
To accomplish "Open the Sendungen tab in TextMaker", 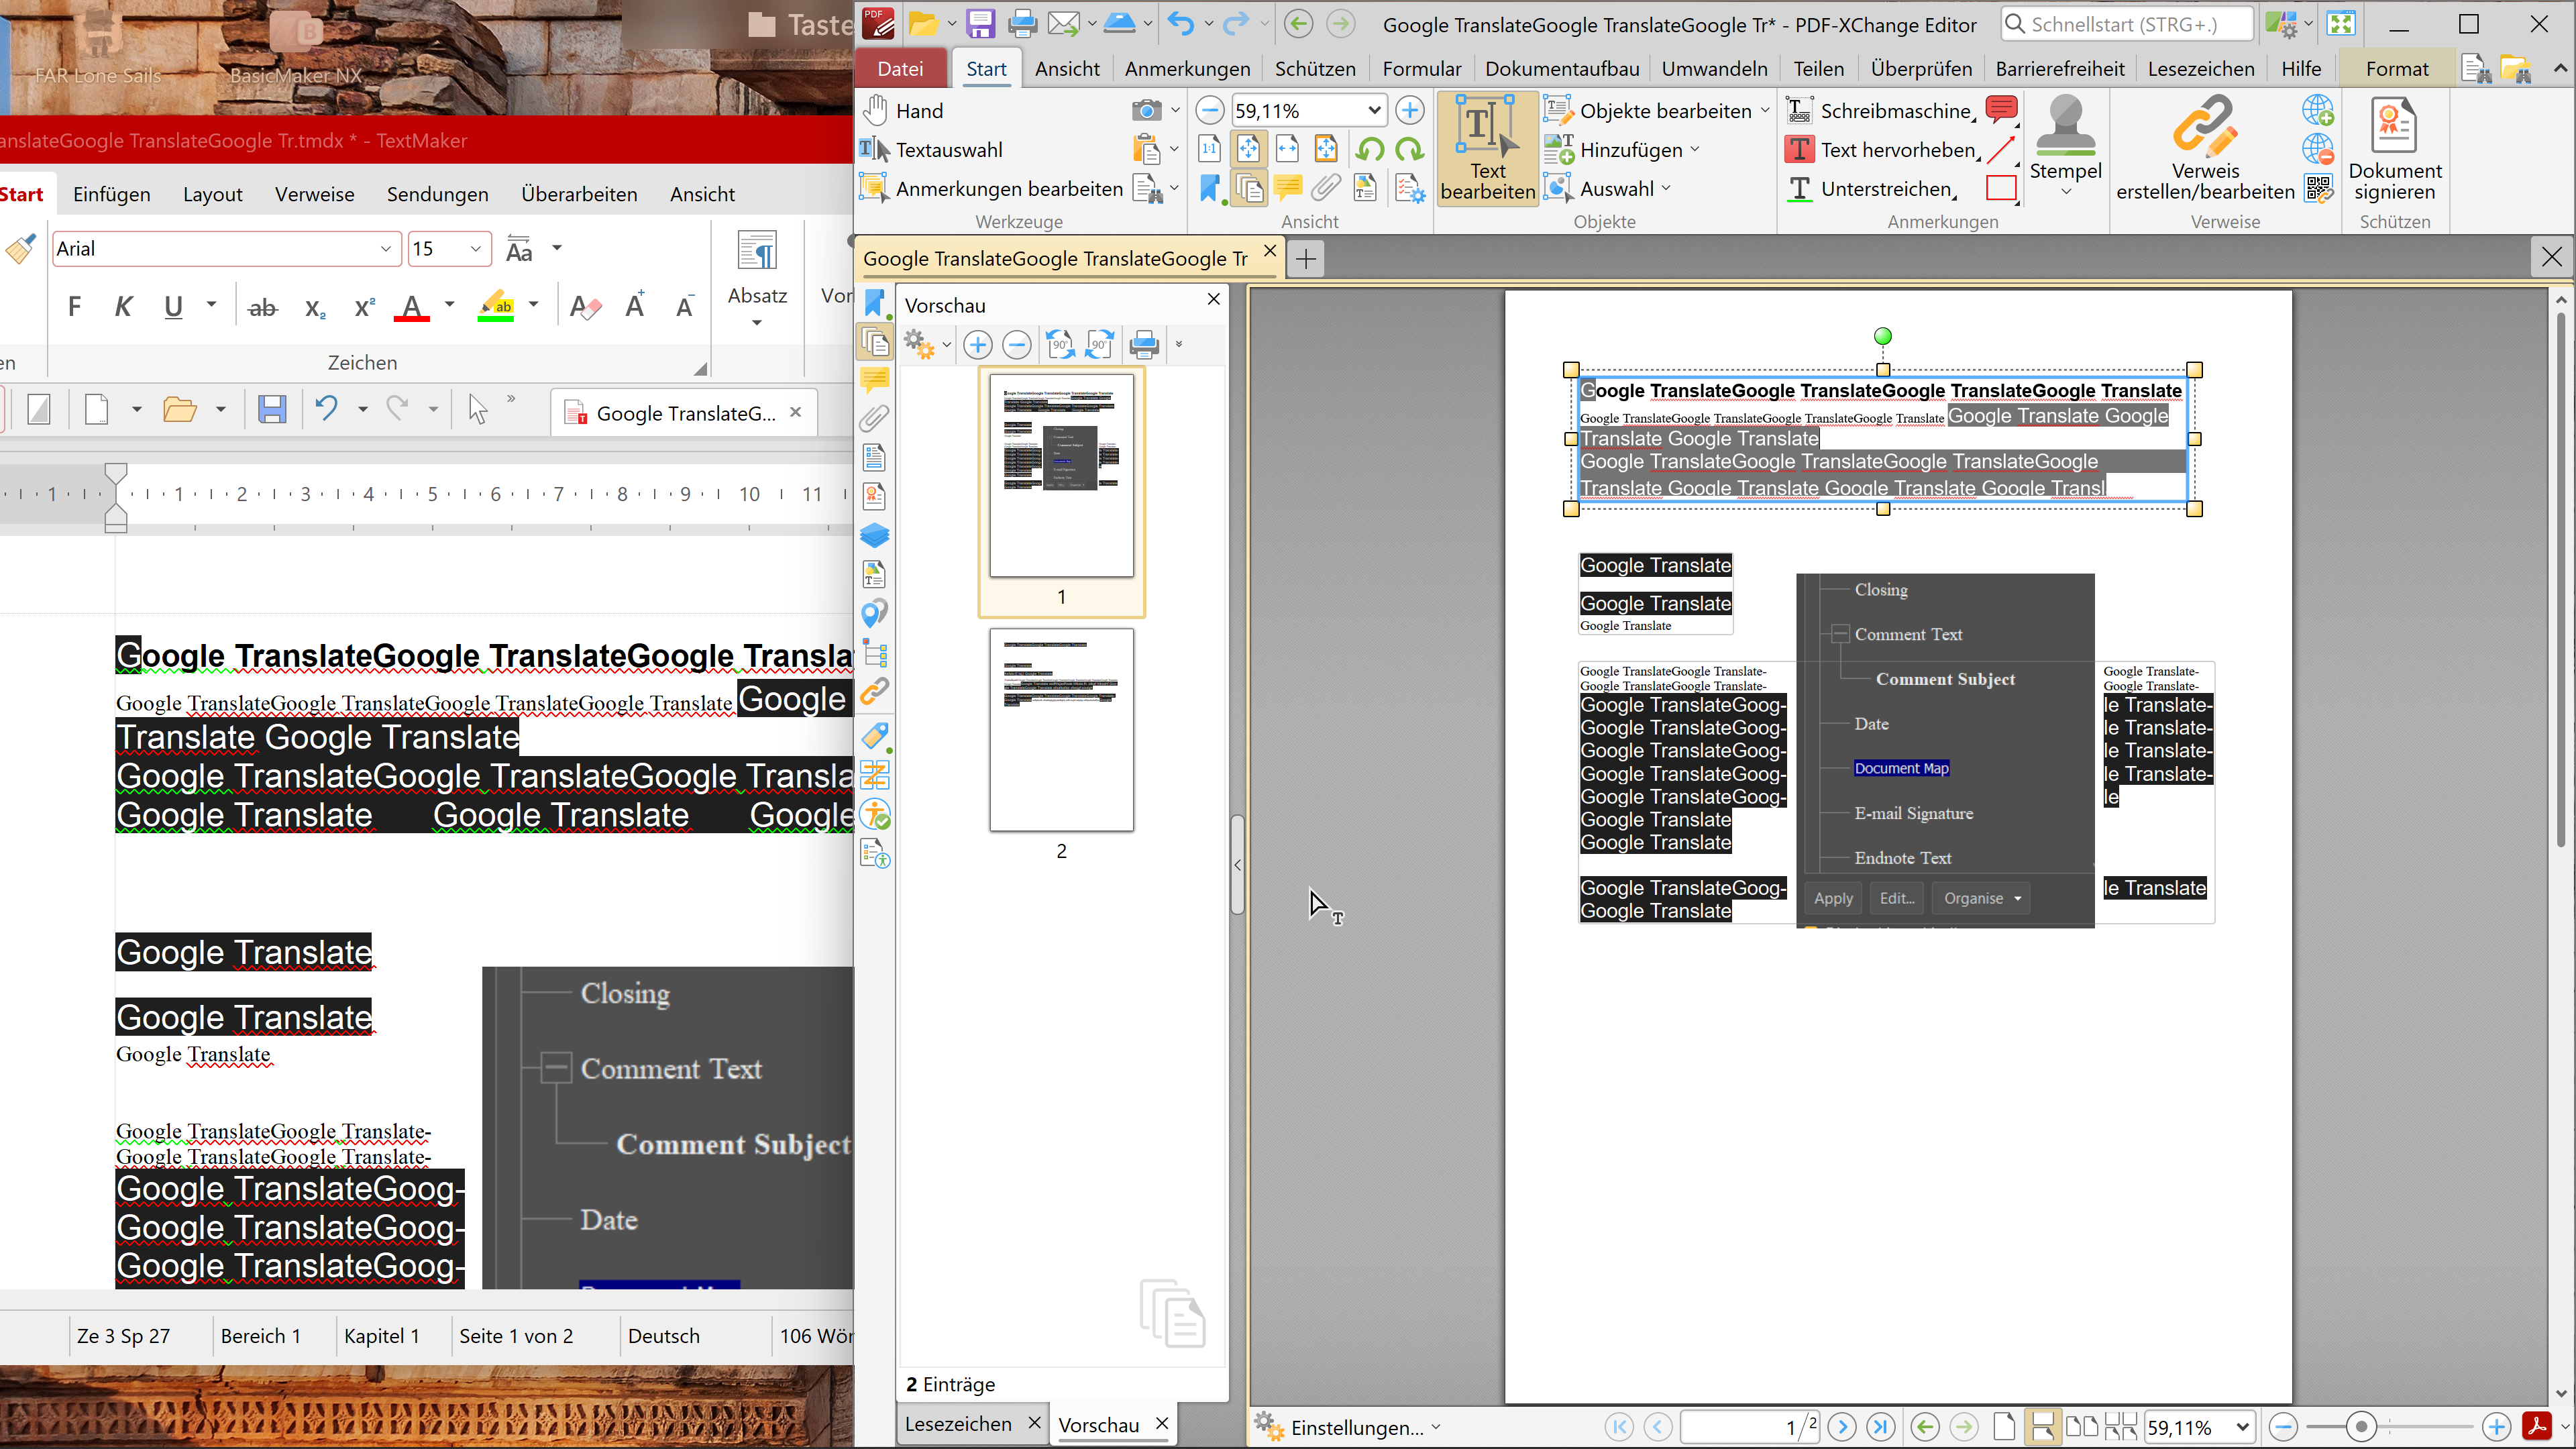I will [x=437, y=194].
